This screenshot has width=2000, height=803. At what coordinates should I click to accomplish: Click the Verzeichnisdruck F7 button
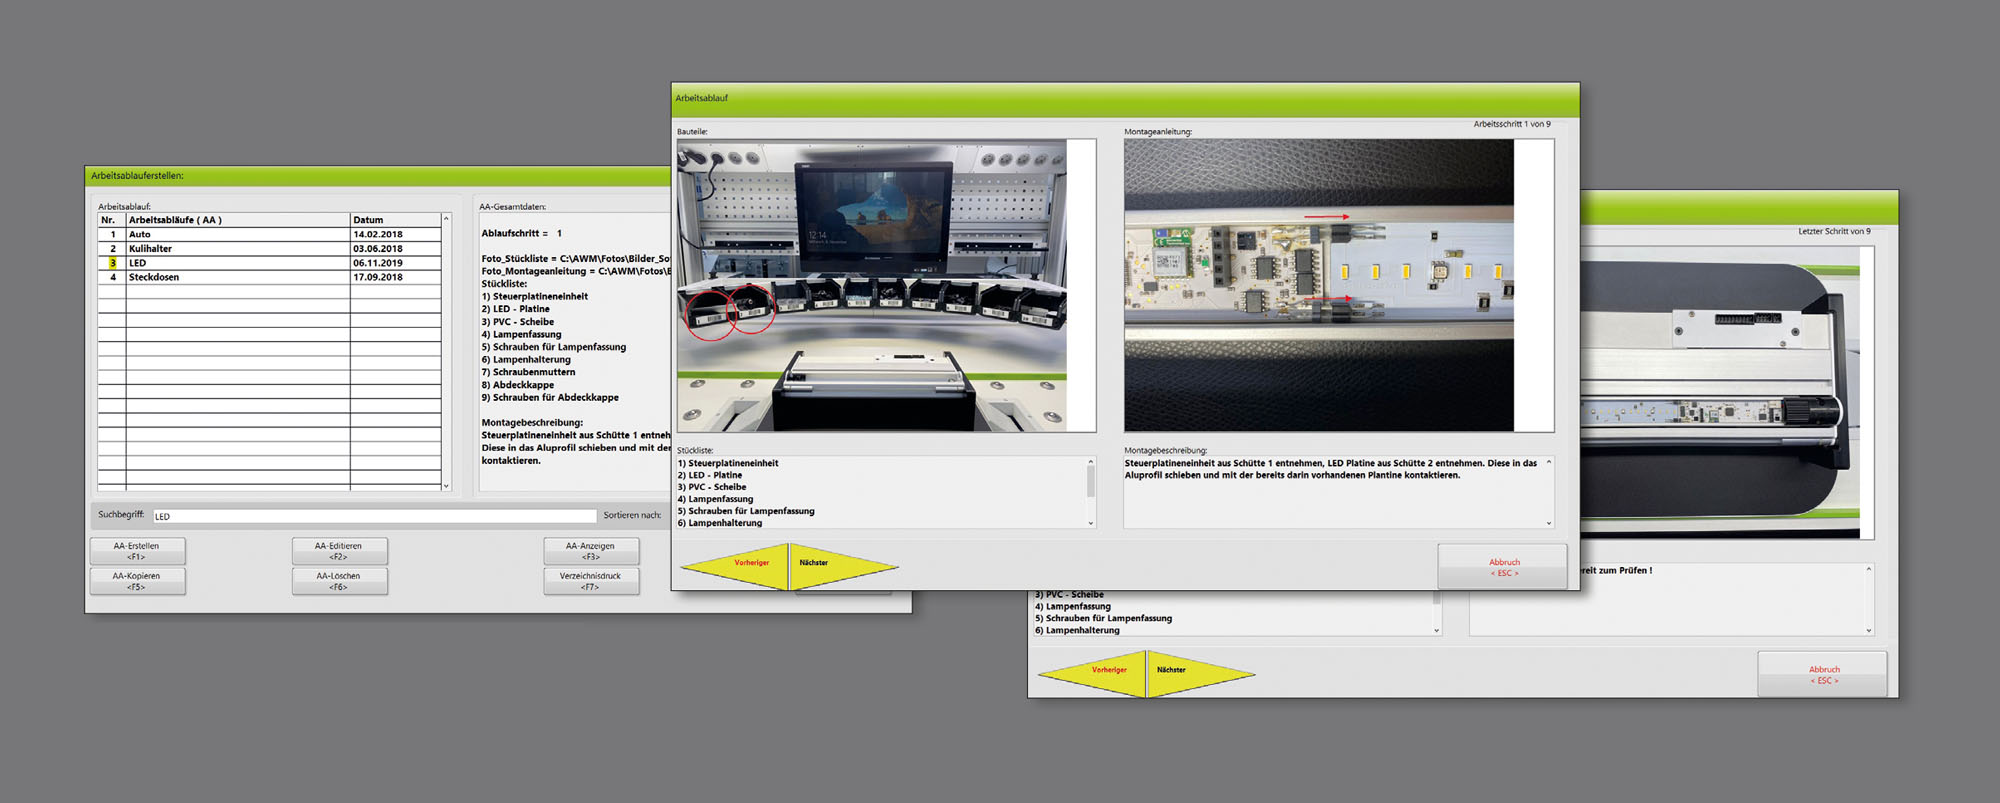click(590, 581)
